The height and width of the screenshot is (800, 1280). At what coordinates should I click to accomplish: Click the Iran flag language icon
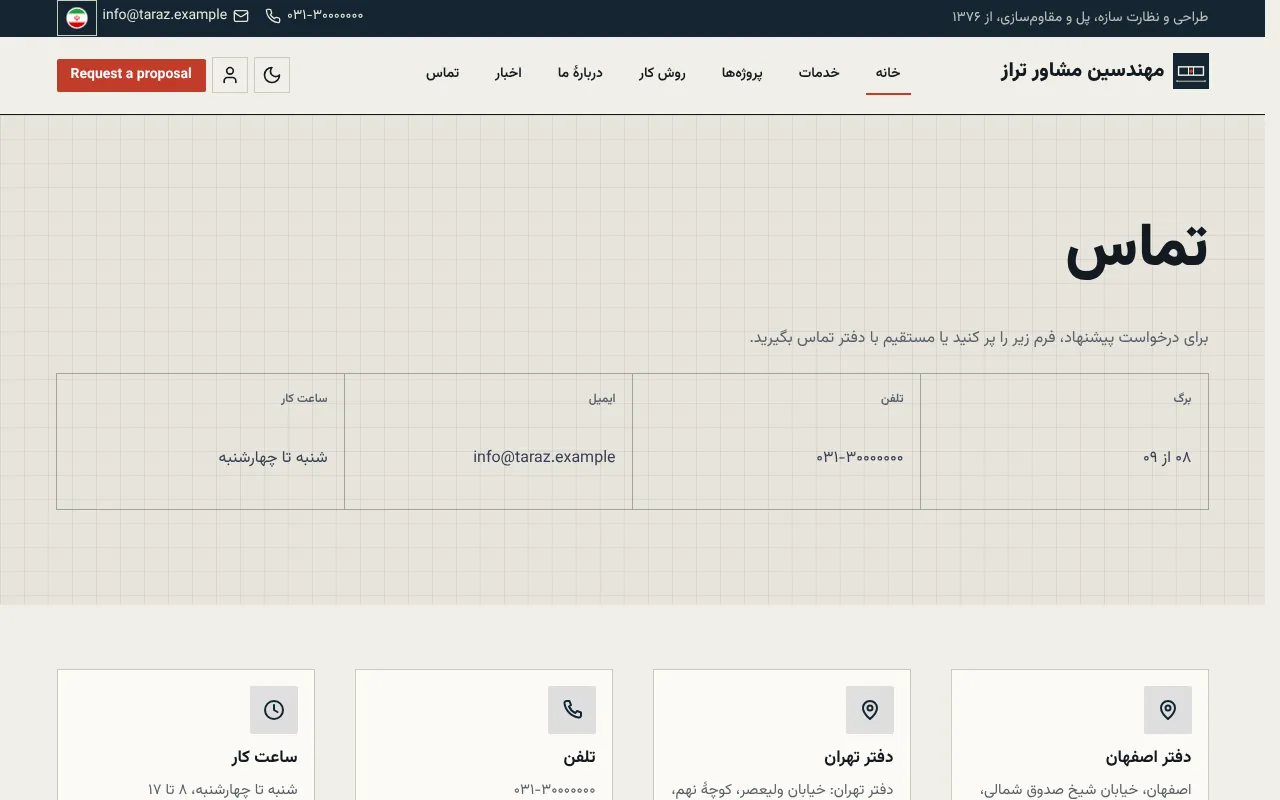tap(77, 18)
